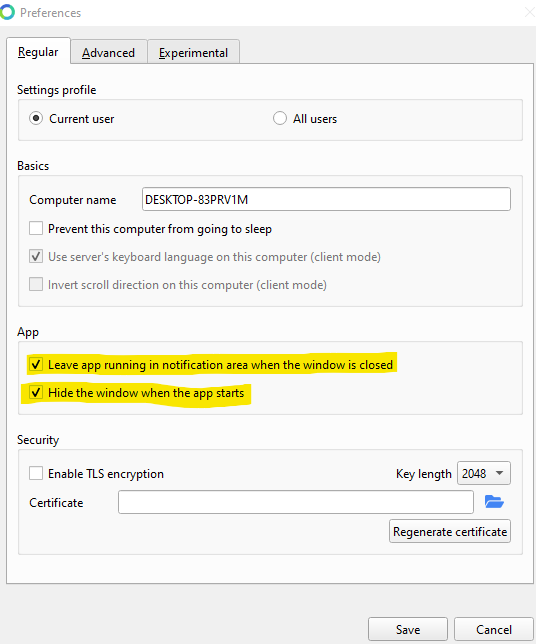Cancel the preferences dialog
Screen dimensions: 536x644
(494, 629)
